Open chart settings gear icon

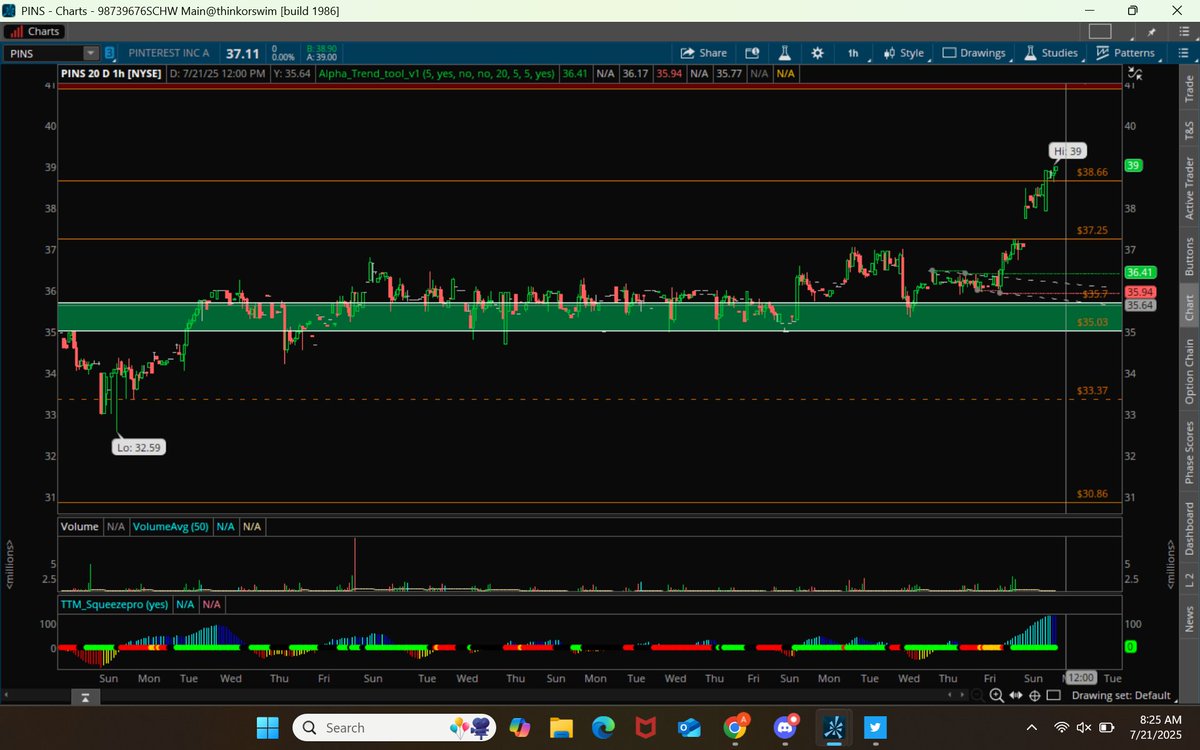pos(817,53)
